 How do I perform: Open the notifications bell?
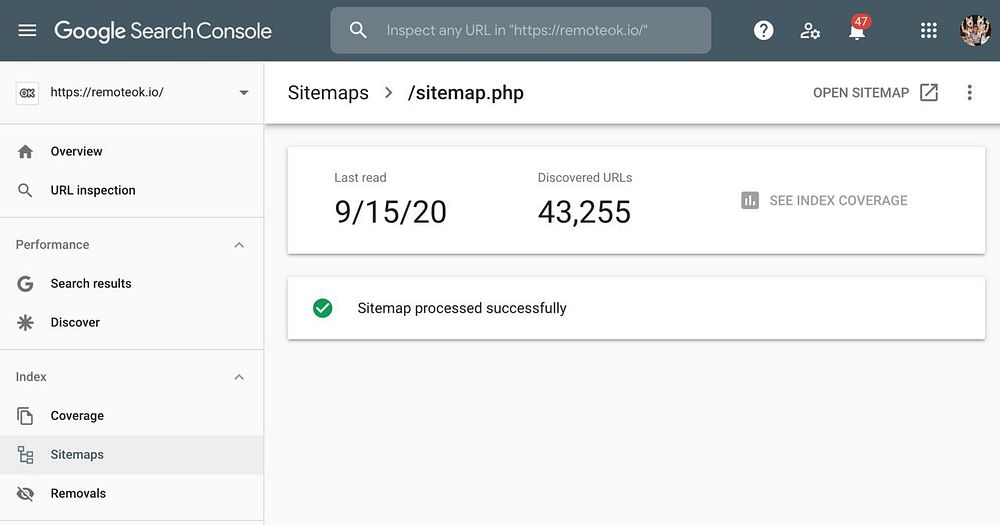(857, 31)
